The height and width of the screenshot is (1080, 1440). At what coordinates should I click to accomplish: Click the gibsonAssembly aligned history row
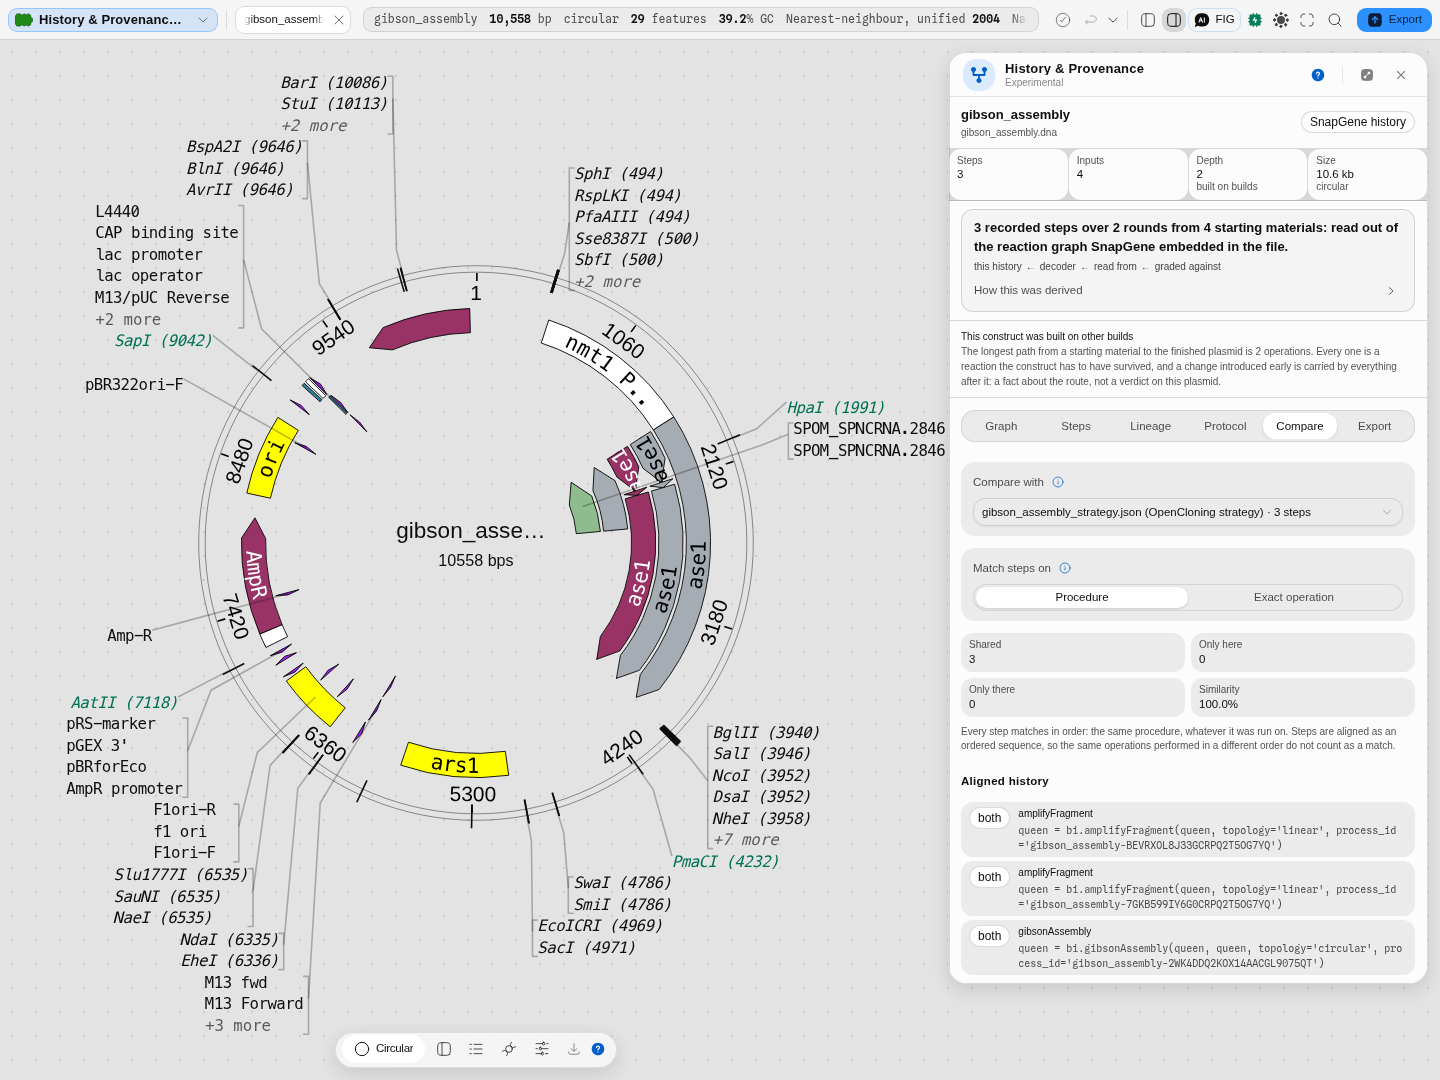click(1188, 948)
